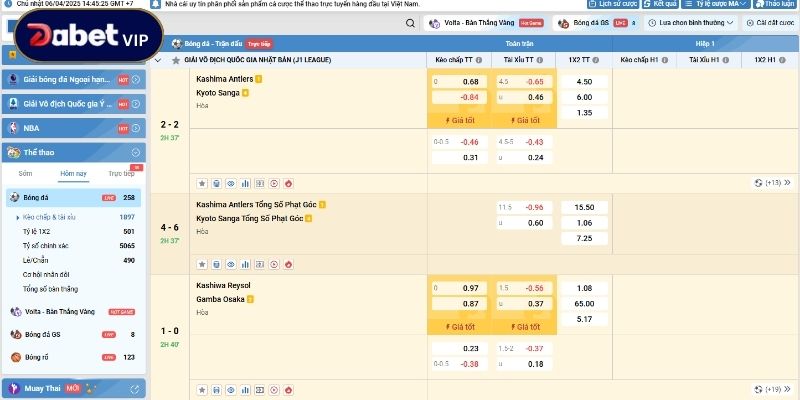Click the search magnifier icon
The width and height of the screenshot is (800, 400).
pyautogui.click(x=410, y=23)
